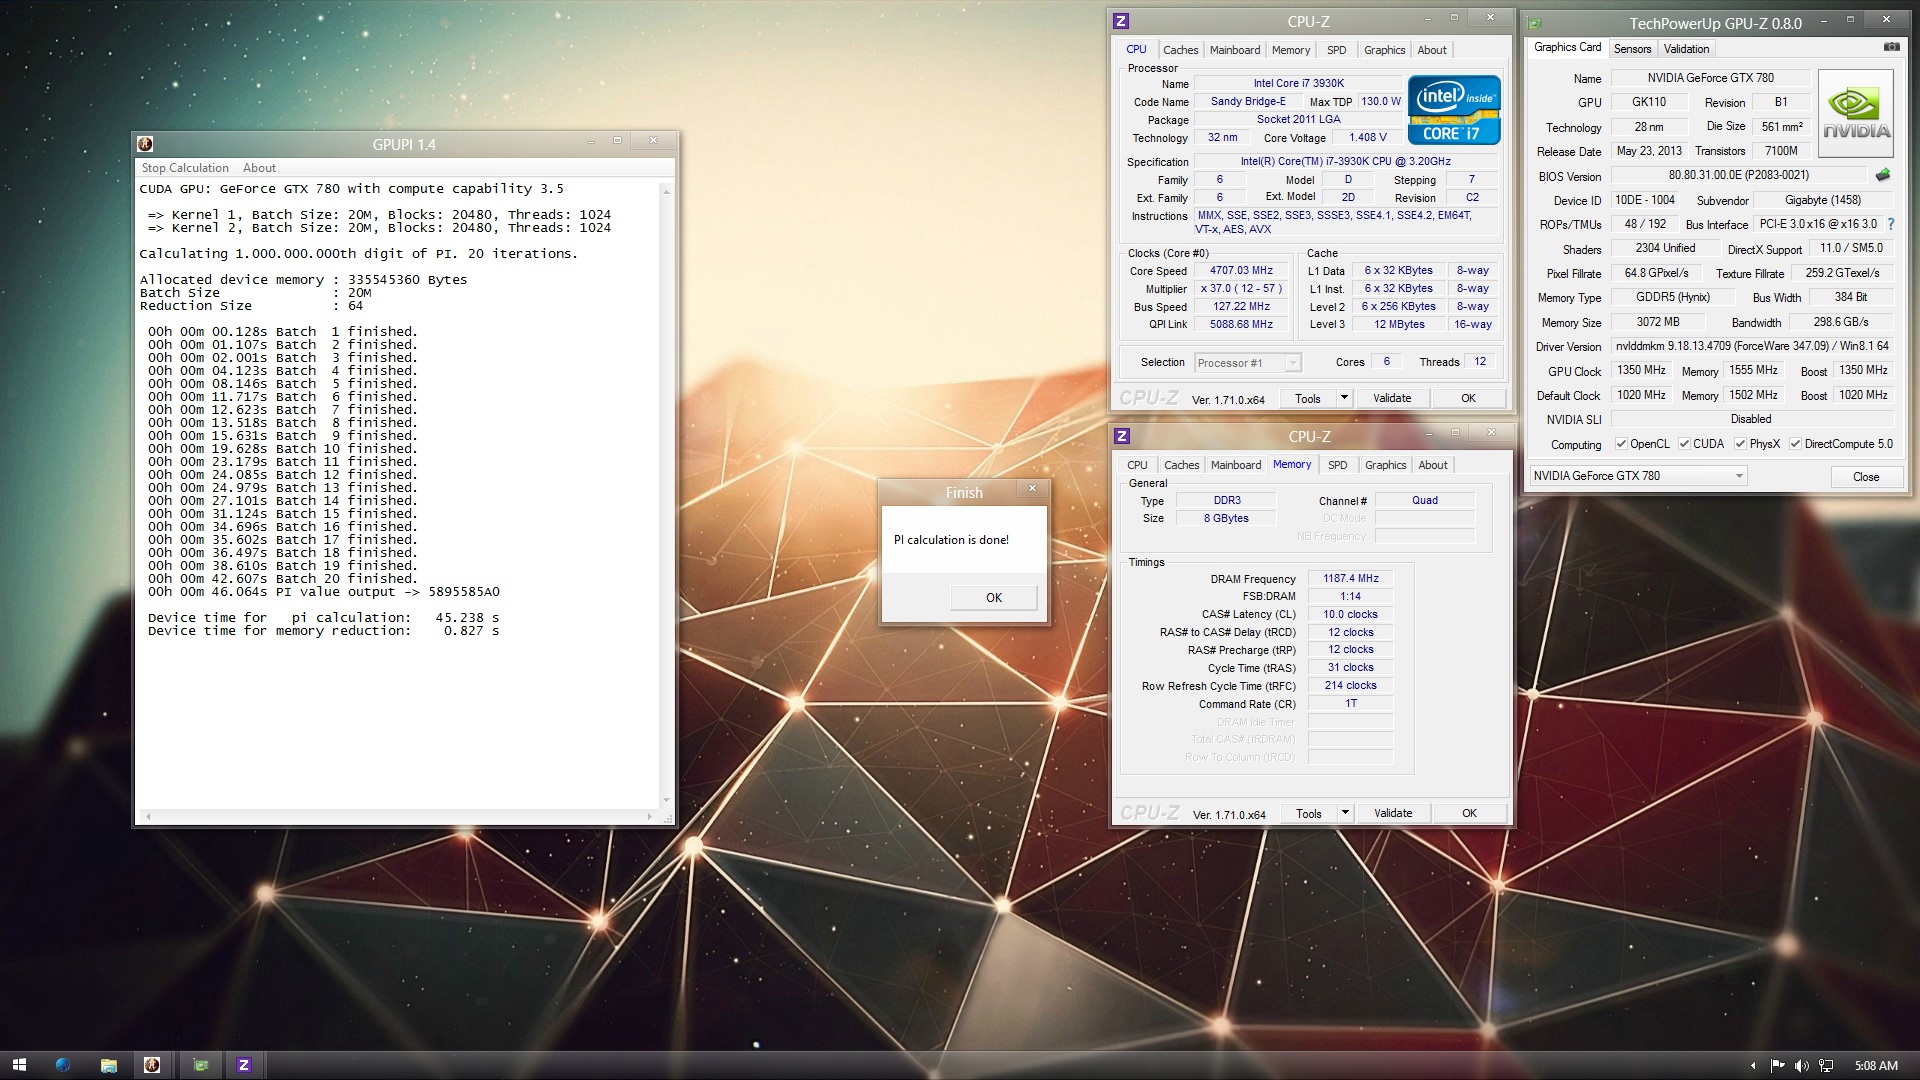Click the volume speaker tray icon
This screenshot has height=1080, width=1920.
pos(1801,1066)
